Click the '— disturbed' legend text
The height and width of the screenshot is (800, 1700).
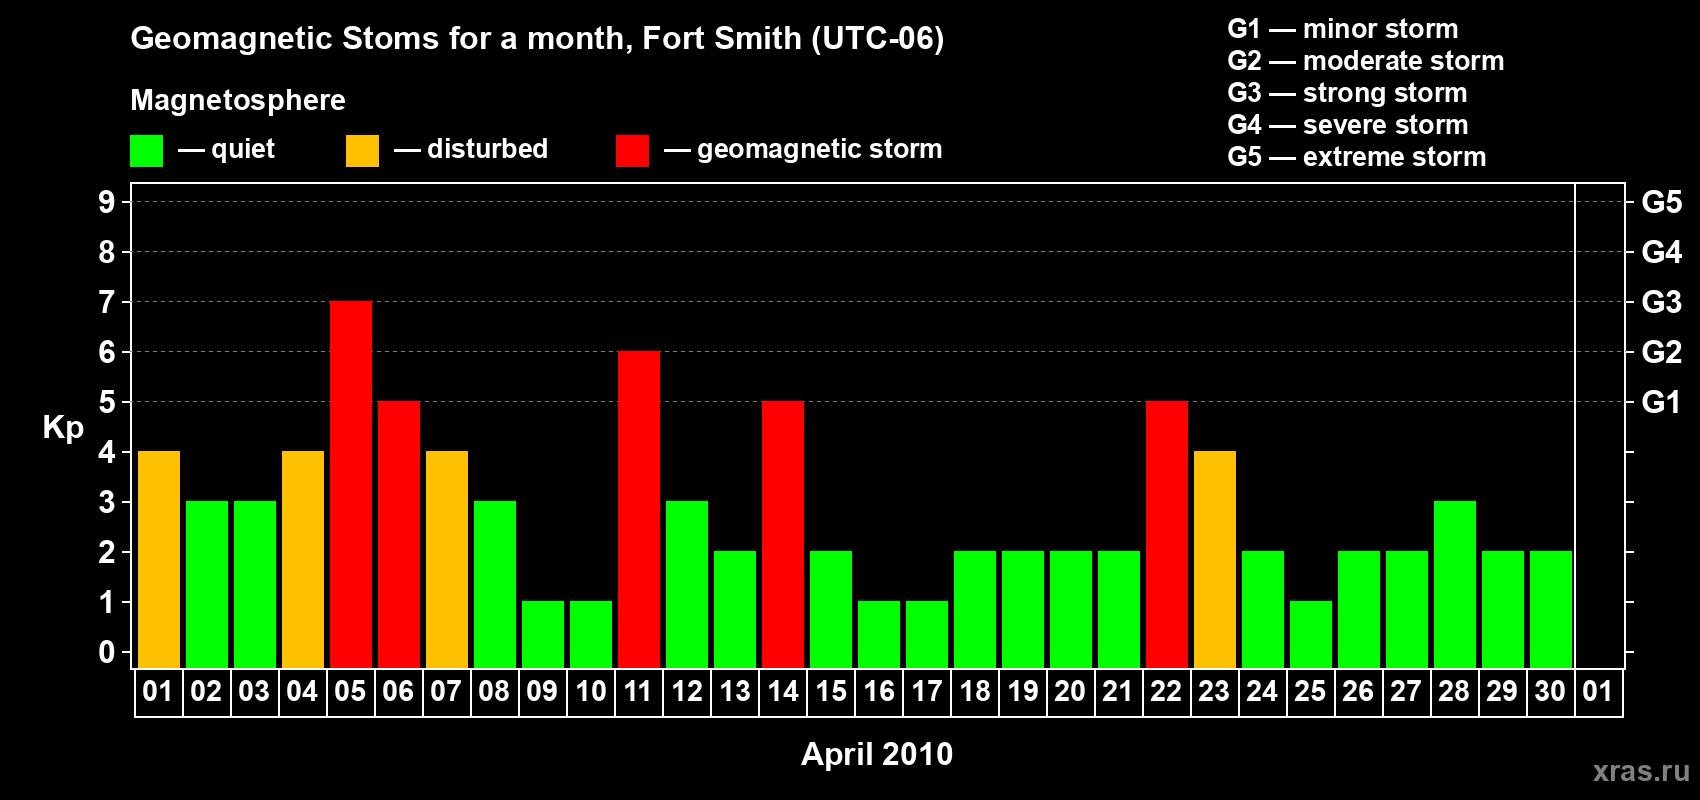pyautogui.click(x=471, y=149)
